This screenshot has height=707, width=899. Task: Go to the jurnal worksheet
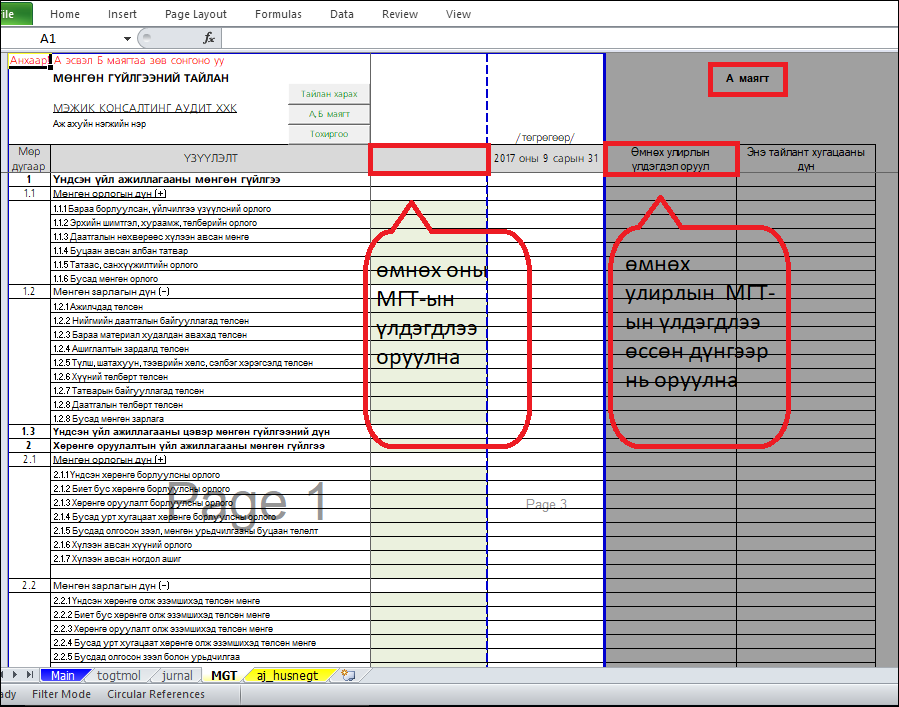(178, 675)
